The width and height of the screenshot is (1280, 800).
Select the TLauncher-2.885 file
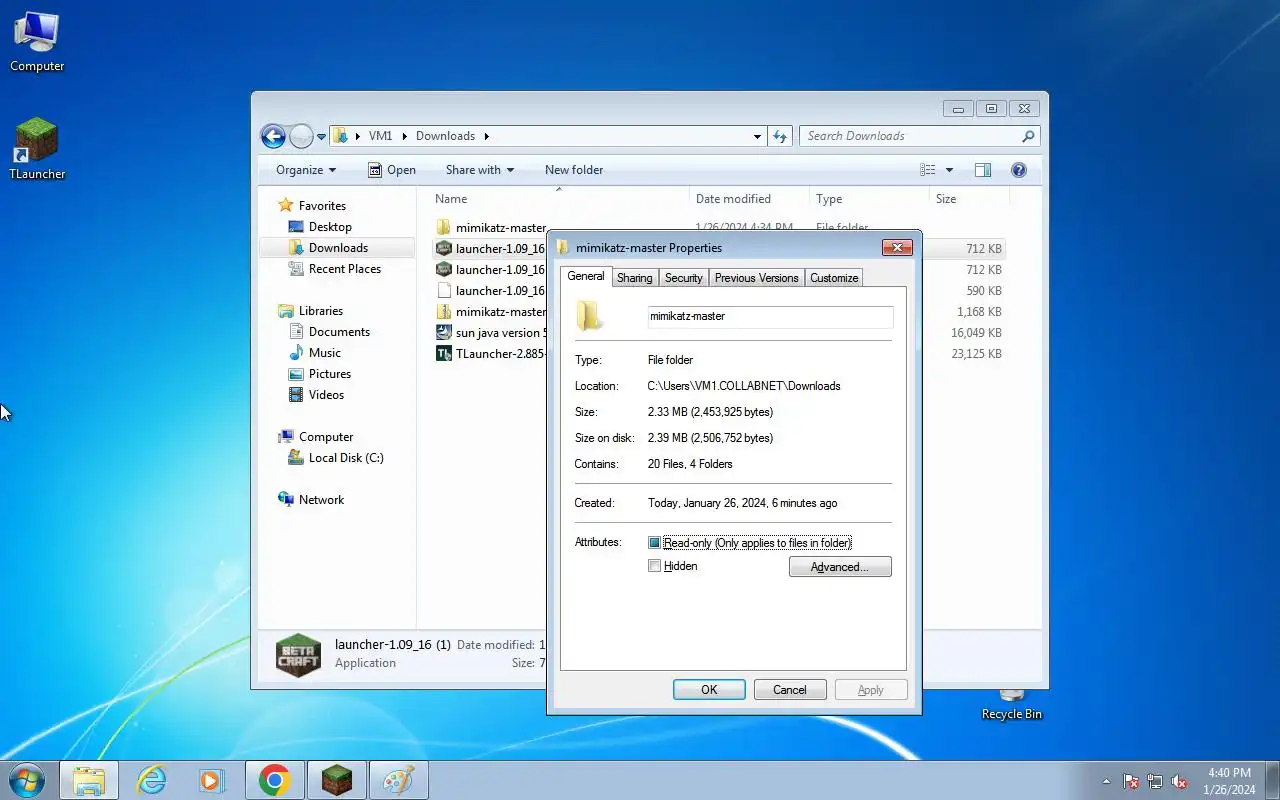click(x=491, y=354)
